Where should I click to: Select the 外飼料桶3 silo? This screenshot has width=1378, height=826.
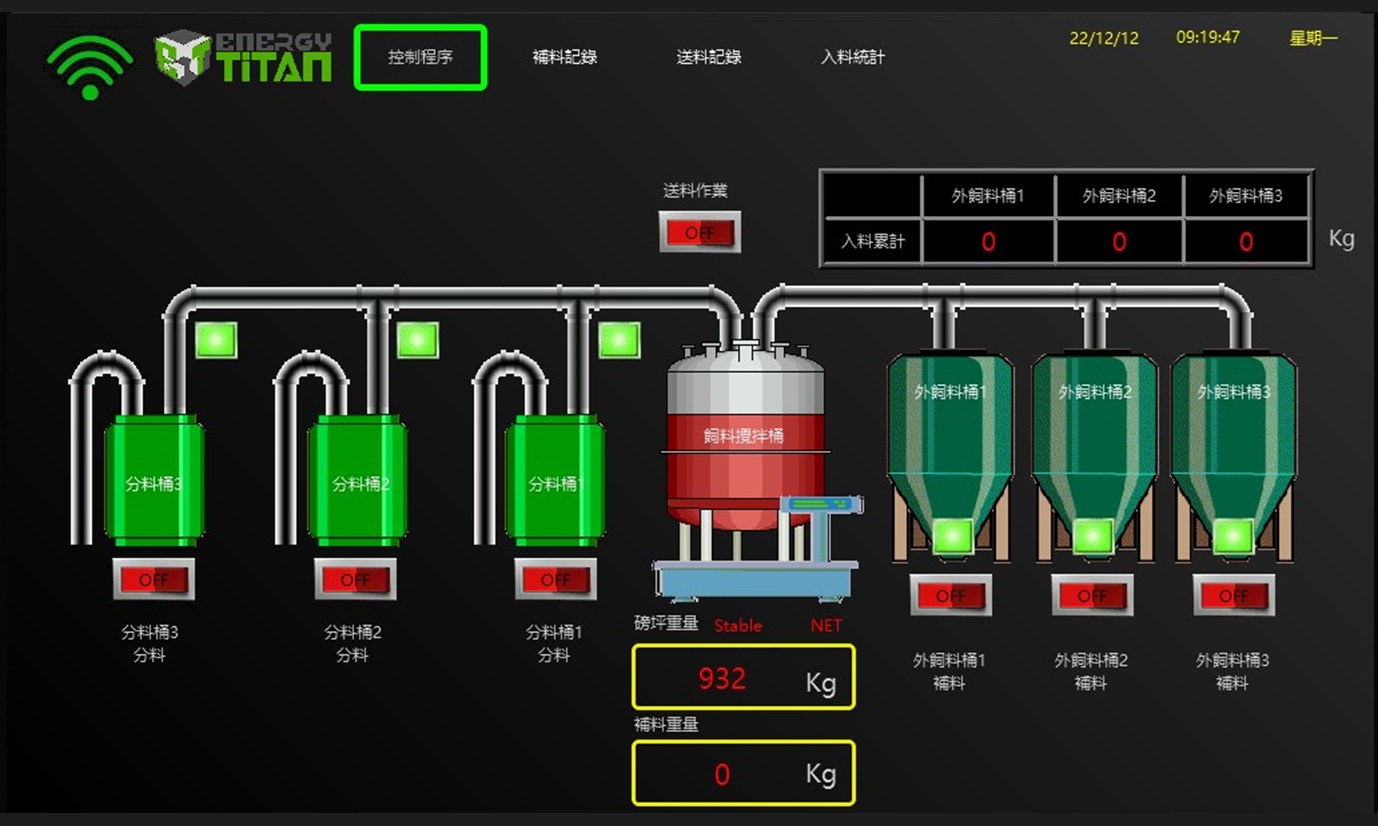pyautogui.click(x=1233, y=440)
